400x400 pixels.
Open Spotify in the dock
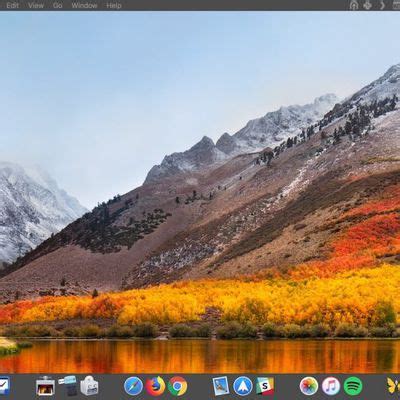(x=353, y=386)
